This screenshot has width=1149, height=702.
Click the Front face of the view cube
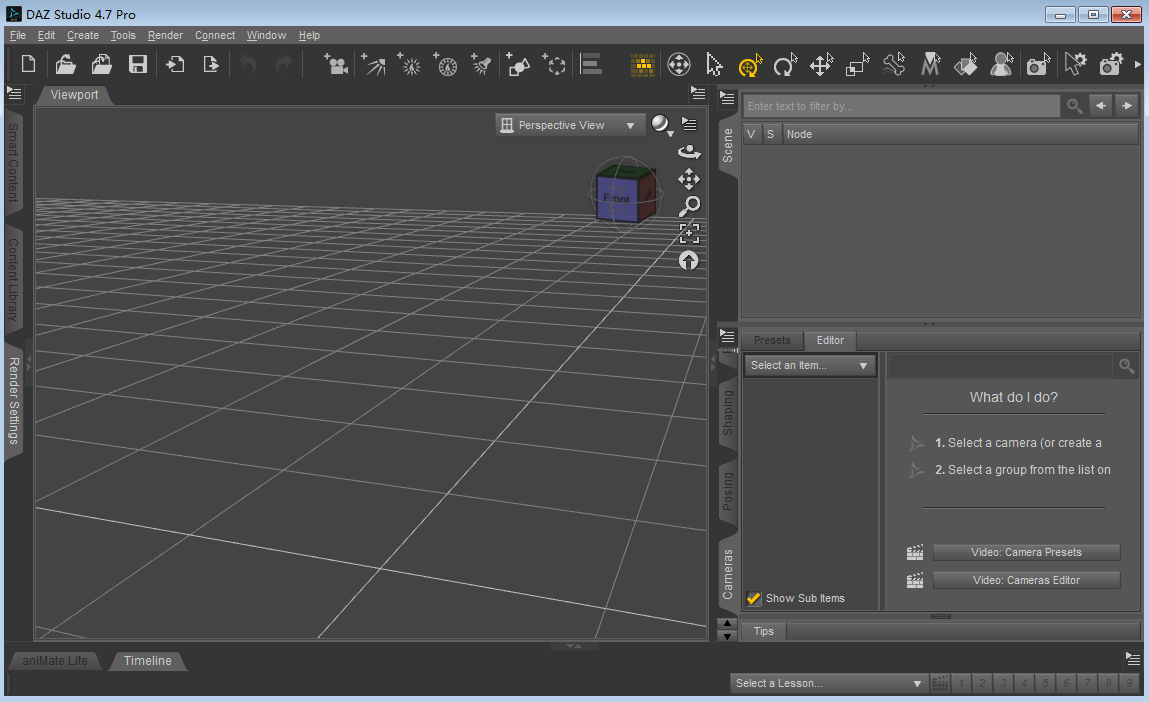[x=616, y=199]
